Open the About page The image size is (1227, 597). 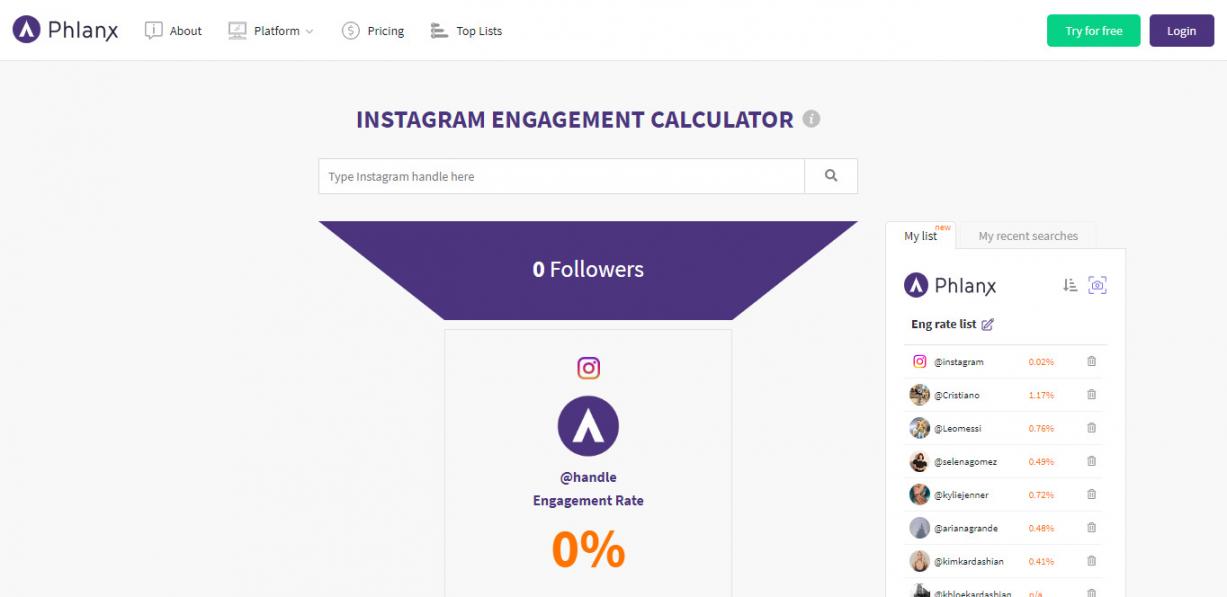174,31
